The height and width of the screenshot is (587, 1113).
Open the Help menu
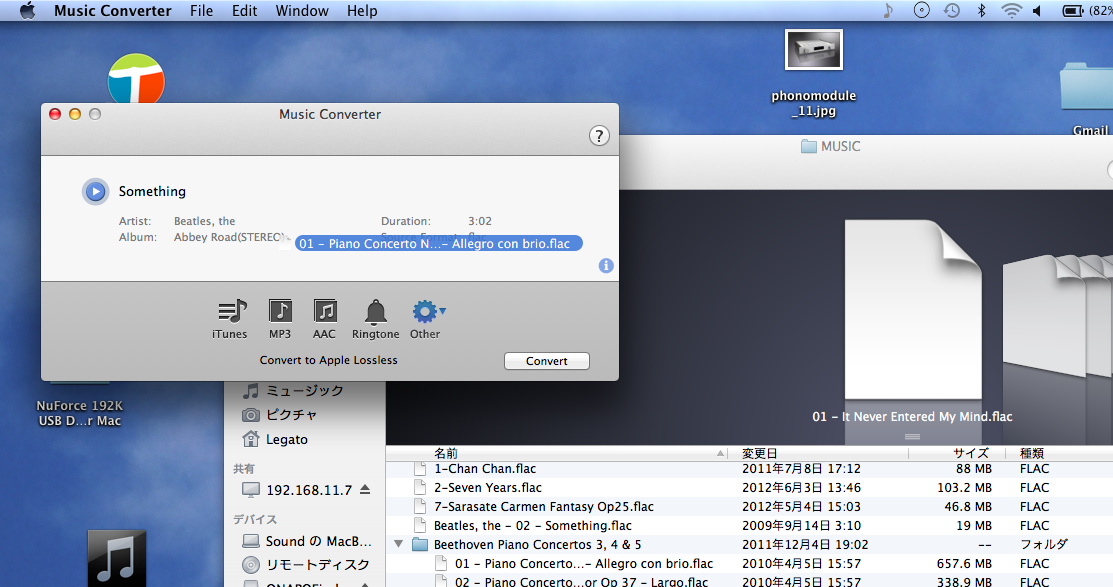[x=362, y=11]
